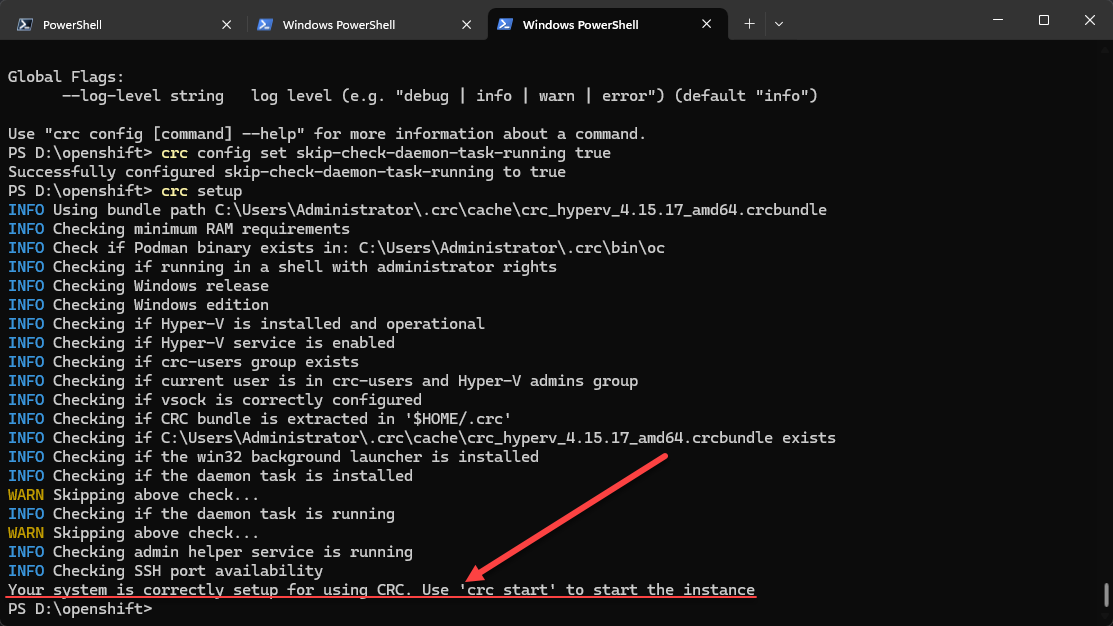Click the icon on the active Windows PowerShell tab

coord(505,24)
